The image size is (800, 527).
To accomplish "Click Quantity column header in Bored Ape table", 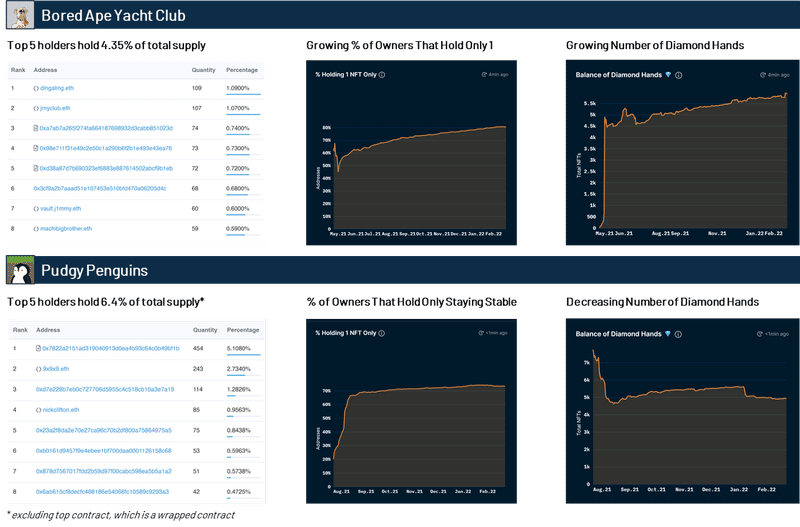I will click(x=204, y=70).
